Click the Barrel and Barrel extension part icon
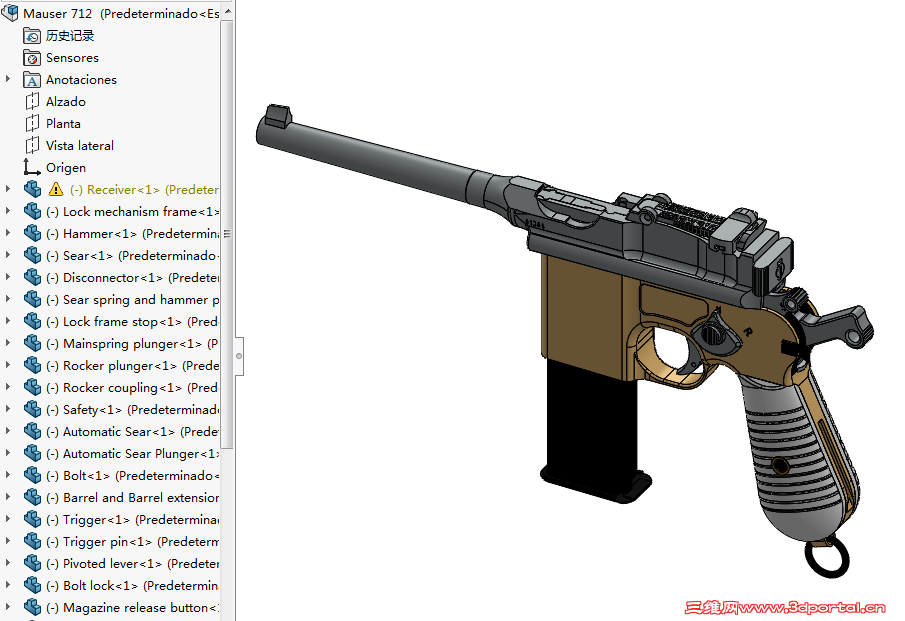The height and width of the screenshot is (621, 905). click(32, 497)
